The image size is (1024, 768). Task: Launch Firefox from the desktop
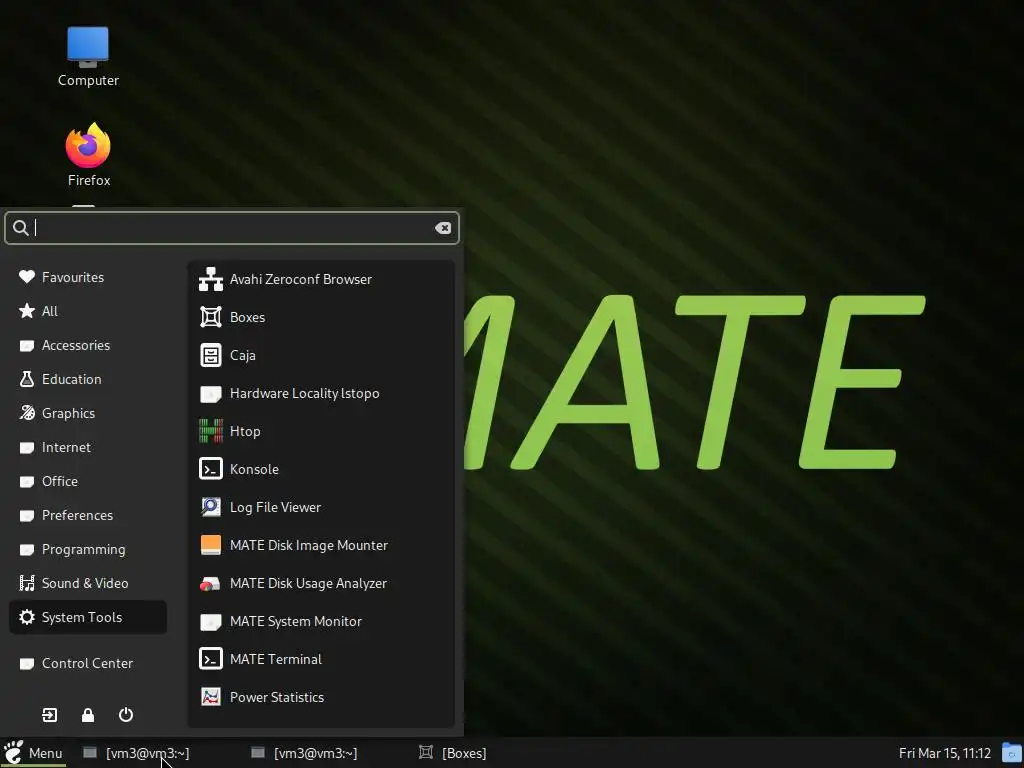pyautogui.click(x=88, y=155)
